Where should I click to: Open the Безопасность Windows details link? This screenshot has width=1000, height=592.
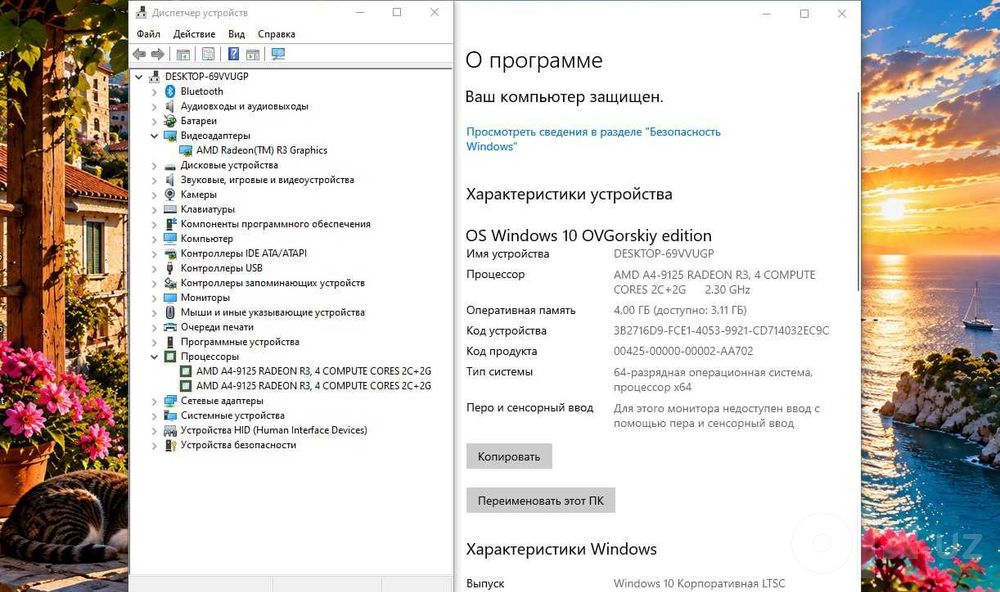593,139
